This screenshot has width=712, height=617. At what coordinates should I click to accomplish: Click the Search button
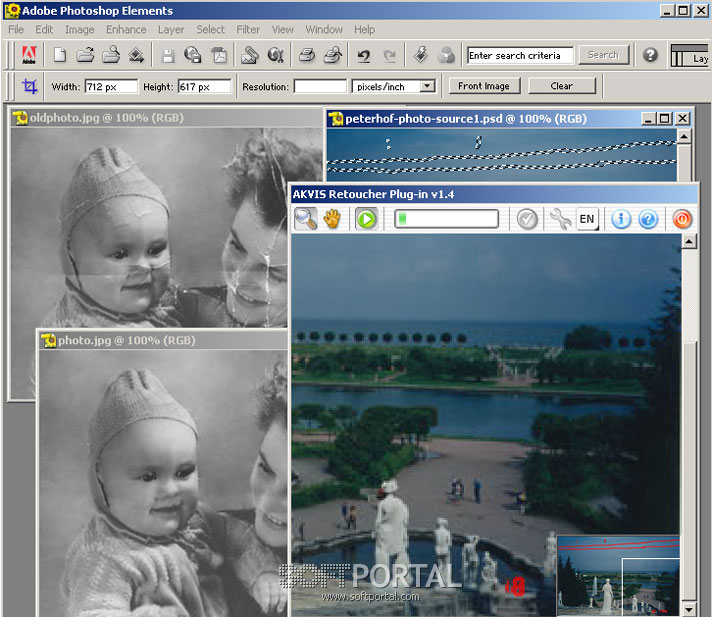603,55
